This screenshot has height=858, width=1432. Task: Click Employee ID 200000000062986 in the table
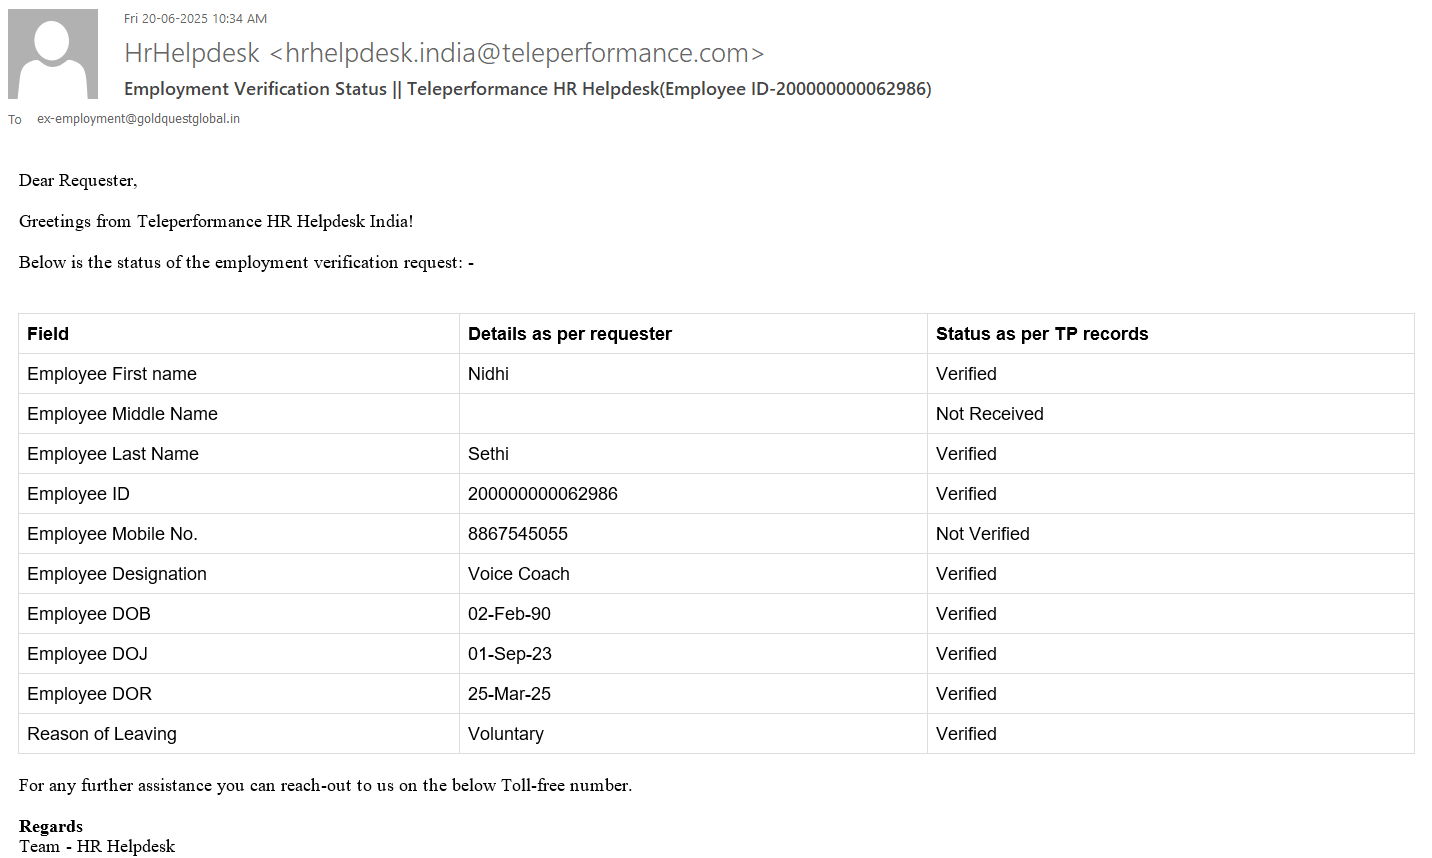(542, 494)
